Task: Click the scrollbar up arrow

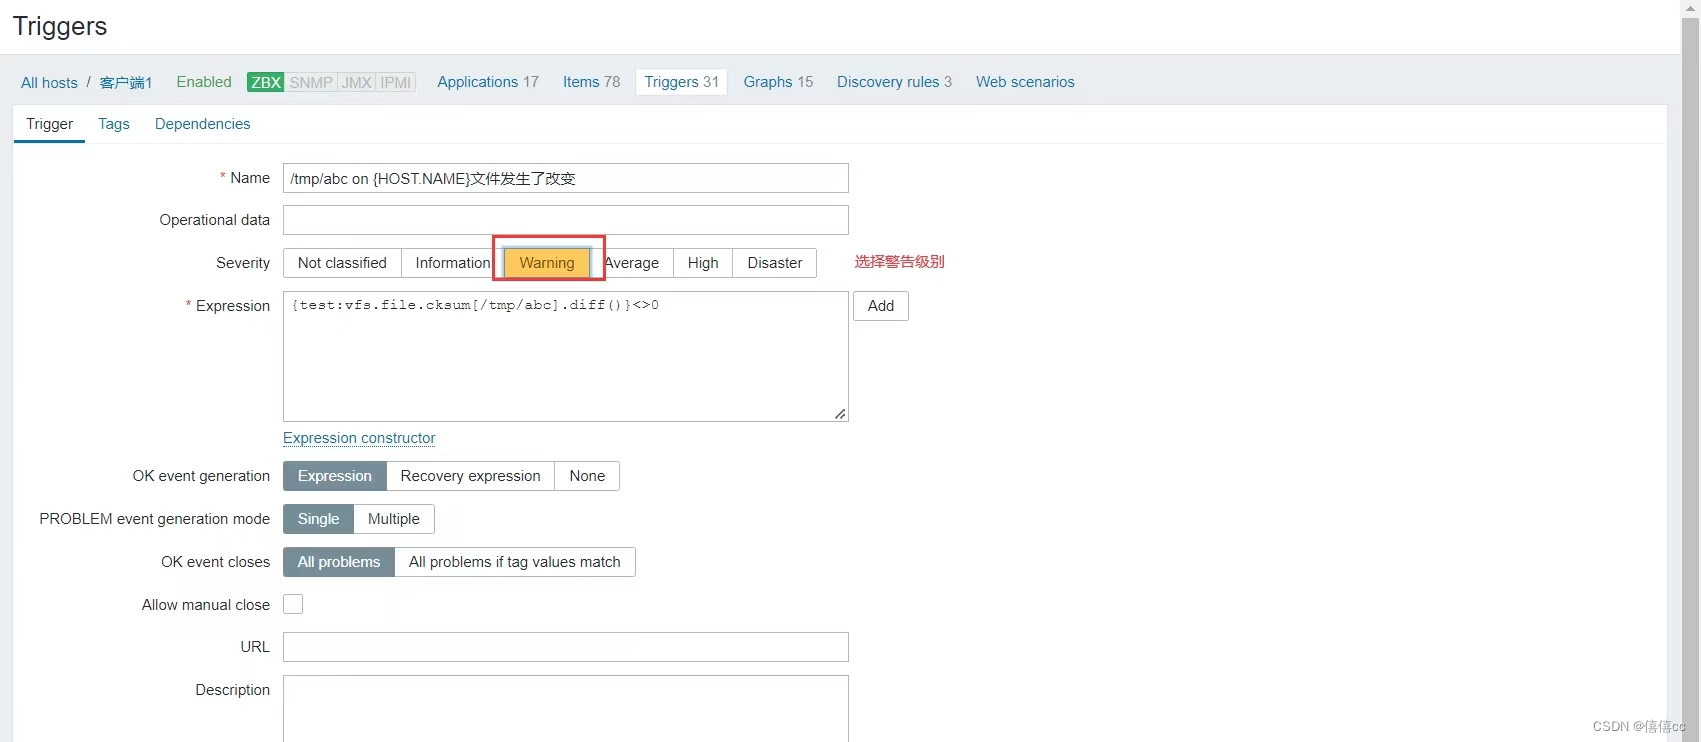Action: tap(1690, 8)
